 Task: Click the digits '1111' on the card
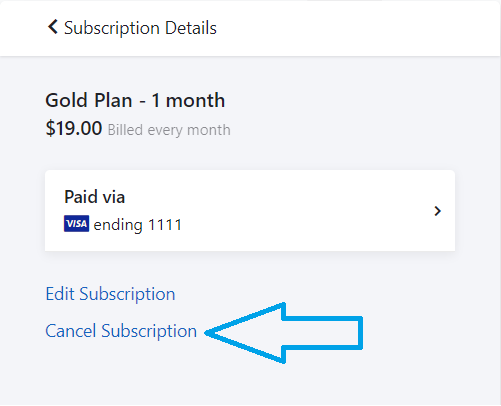165,225
